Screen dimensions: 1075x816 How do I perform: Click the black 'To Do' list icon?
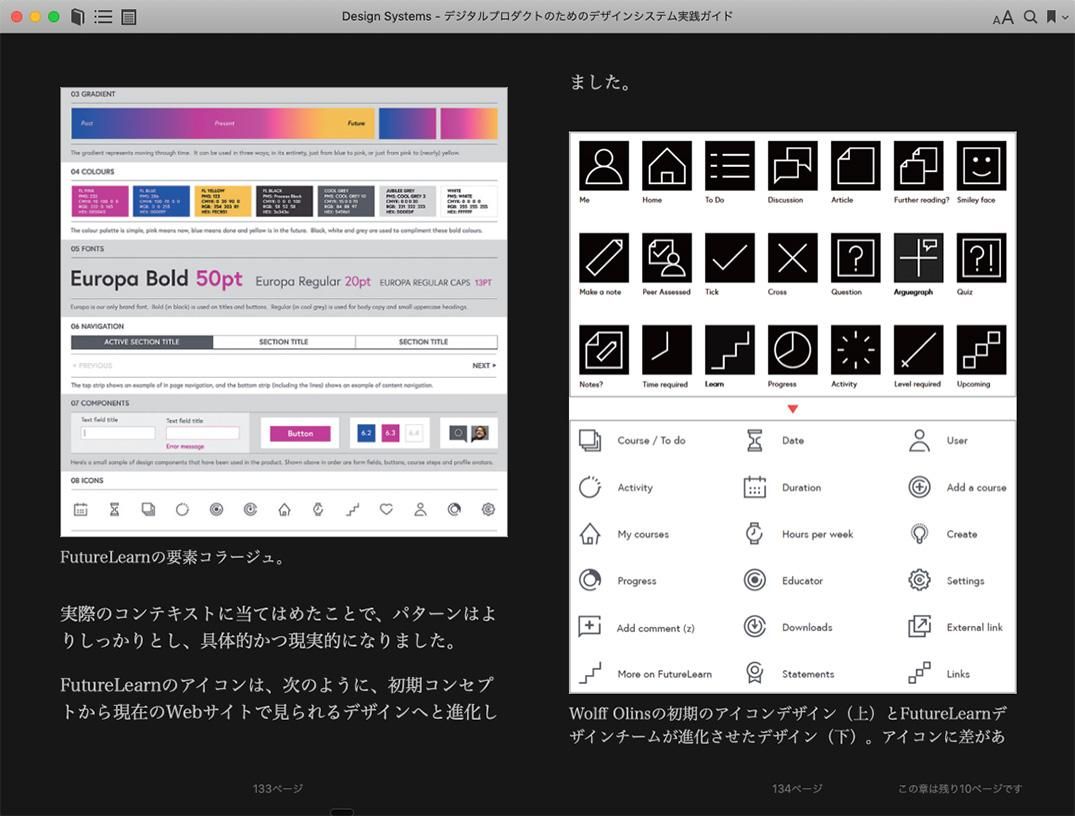tap(729, 165)
